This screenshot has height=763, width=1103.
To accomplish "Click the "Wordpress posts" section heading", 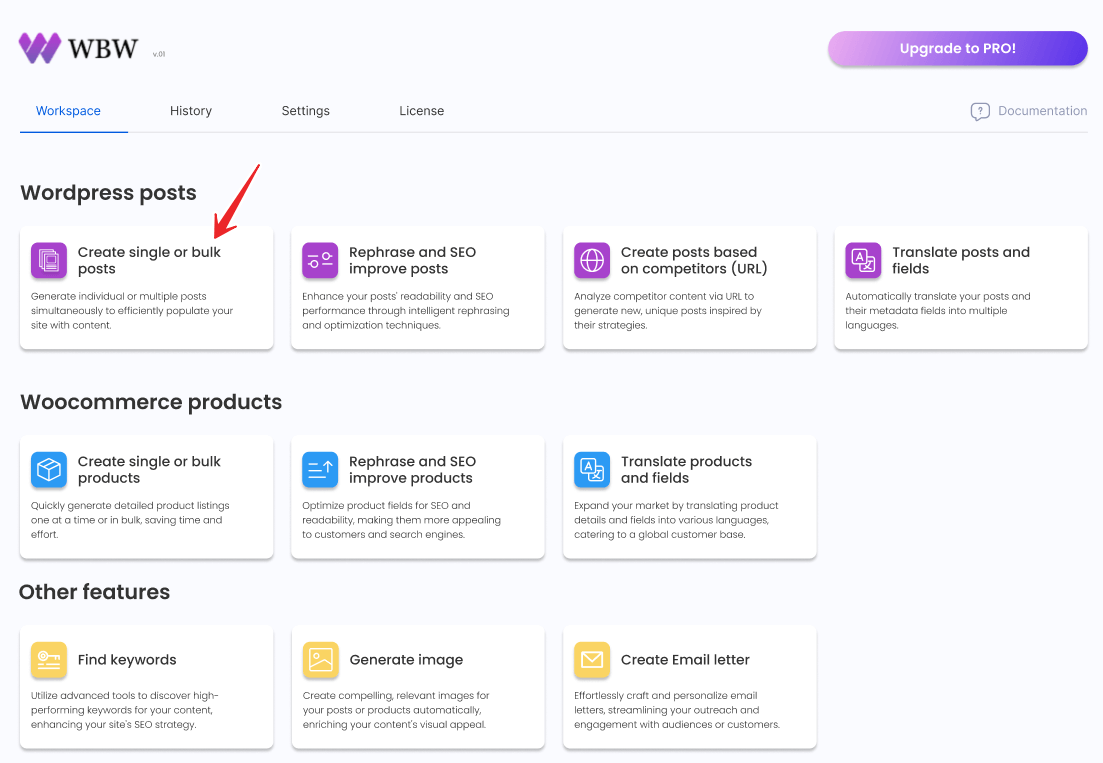I will pyautogui.click(x=108, y=193).
